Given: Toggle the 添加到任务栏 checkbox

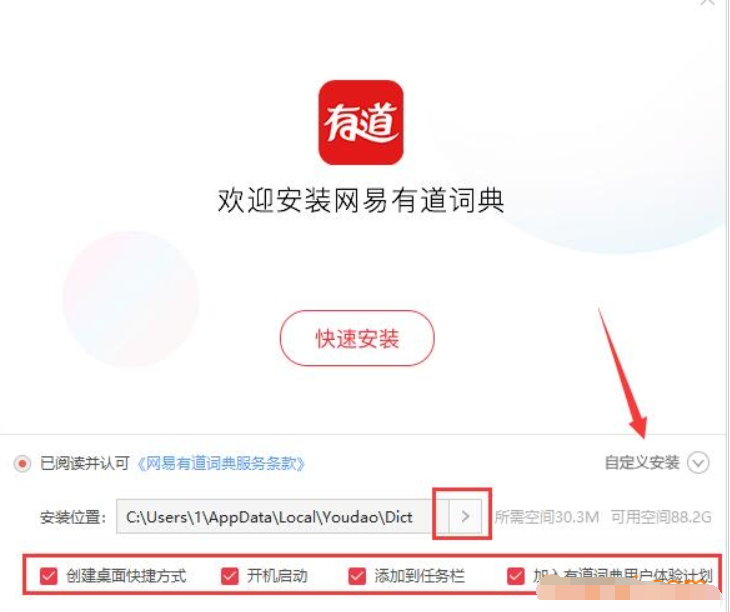Looking at the screenshot, I should tap(357, 576).
